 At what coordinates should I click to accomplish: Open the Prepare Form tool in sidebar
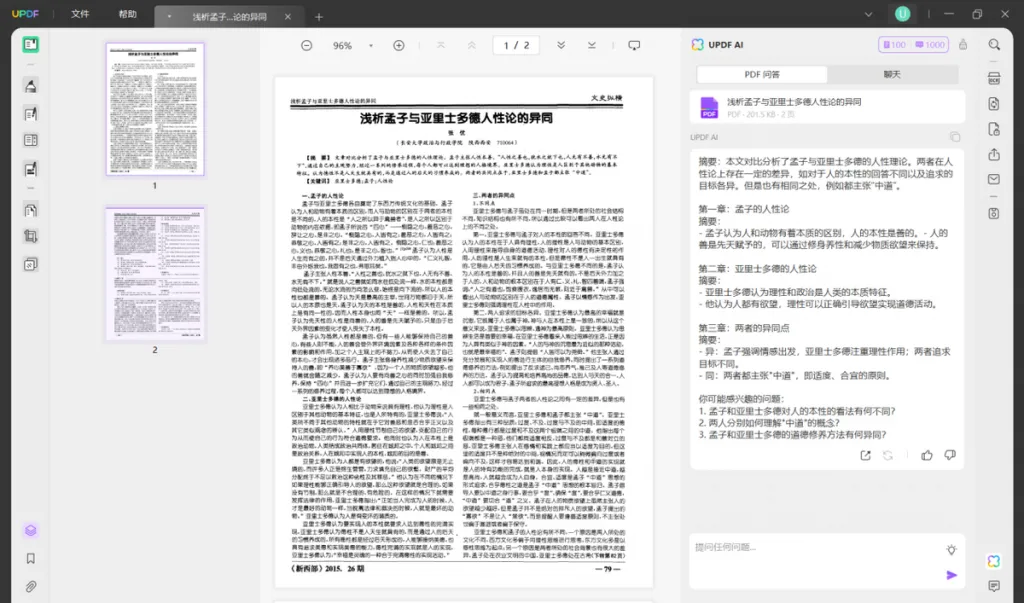[31, 140]
